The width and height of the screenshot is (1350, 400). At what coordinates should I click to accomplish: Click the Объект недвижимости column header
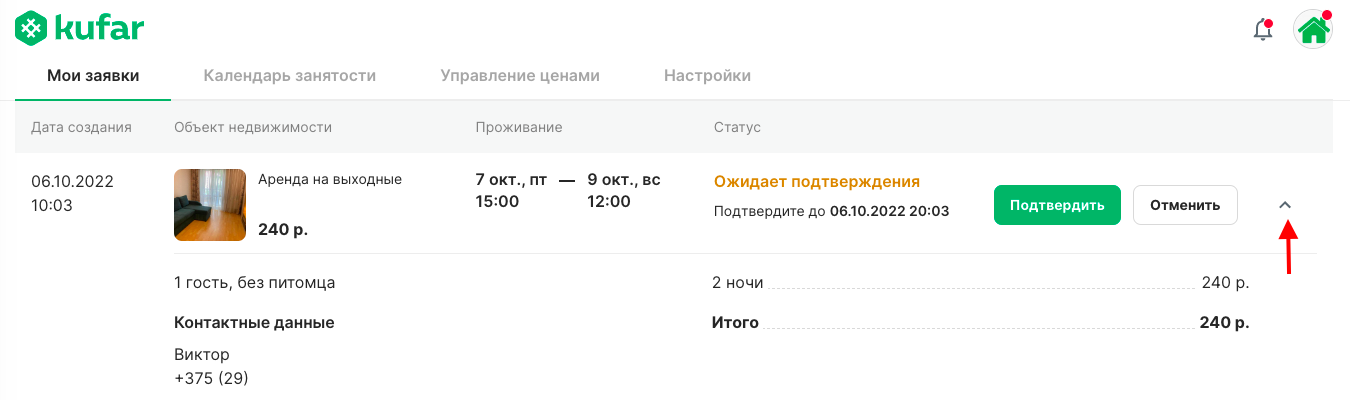pyautogui.click(x=253, y=127)
